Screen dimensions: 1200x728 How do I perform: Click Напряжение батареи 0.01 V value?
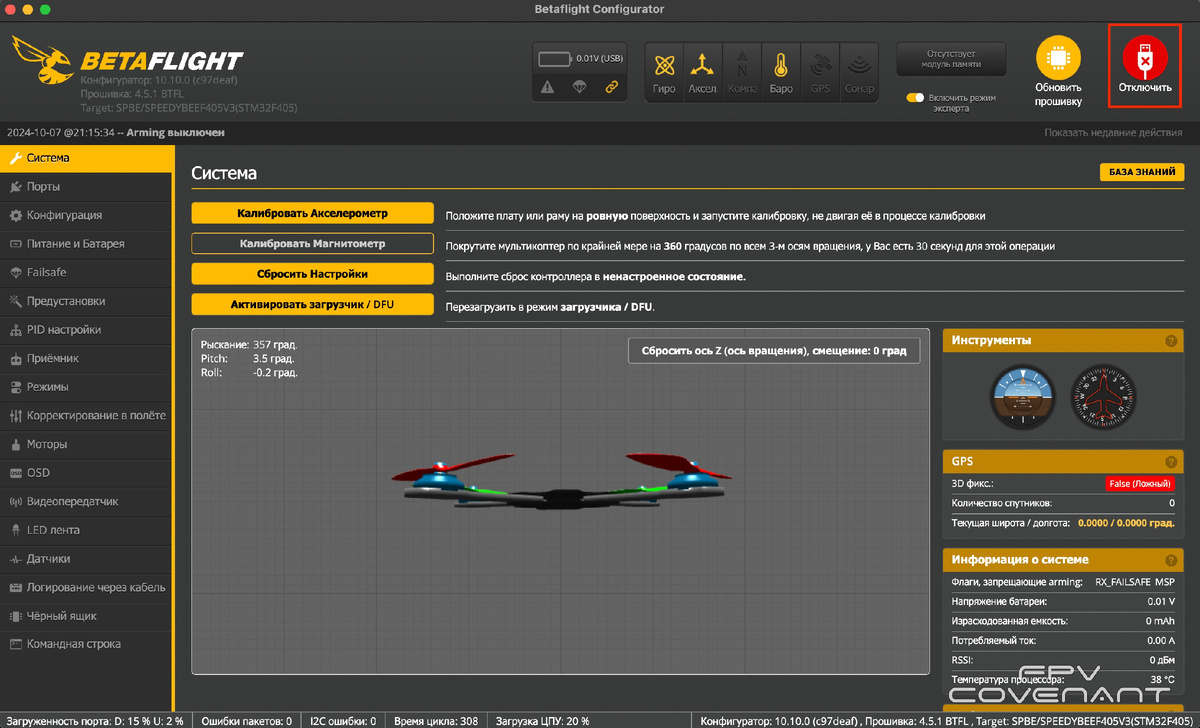(1159, 601)
